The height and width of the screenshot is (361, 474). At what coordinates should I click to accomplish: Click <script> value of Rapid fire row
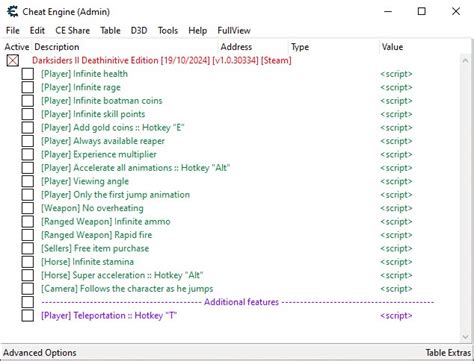coord(396,235)
